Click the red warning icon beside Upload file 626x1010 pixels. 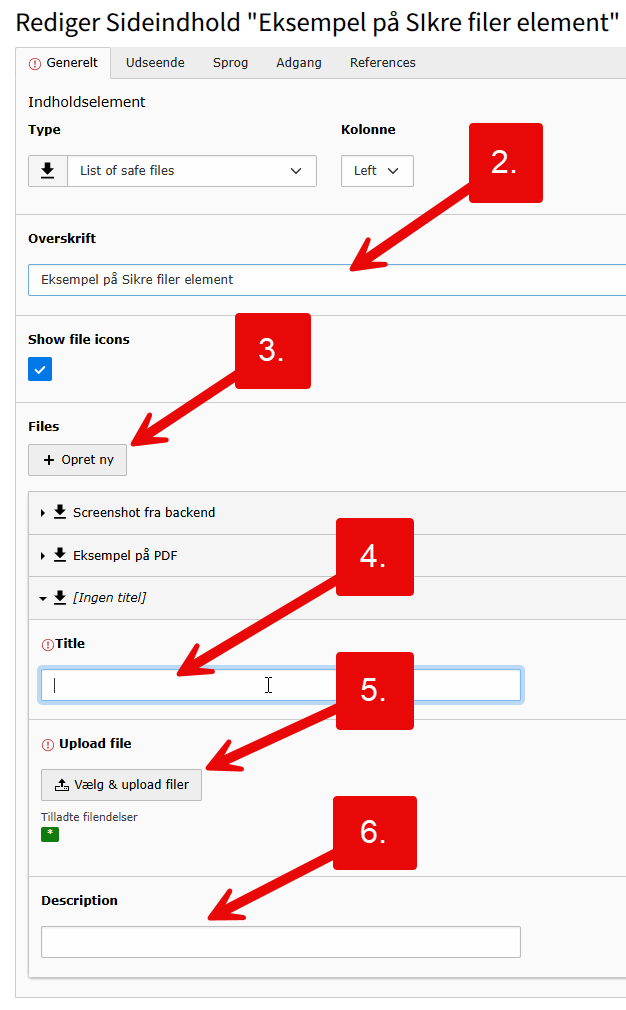[x=47, y=744]
